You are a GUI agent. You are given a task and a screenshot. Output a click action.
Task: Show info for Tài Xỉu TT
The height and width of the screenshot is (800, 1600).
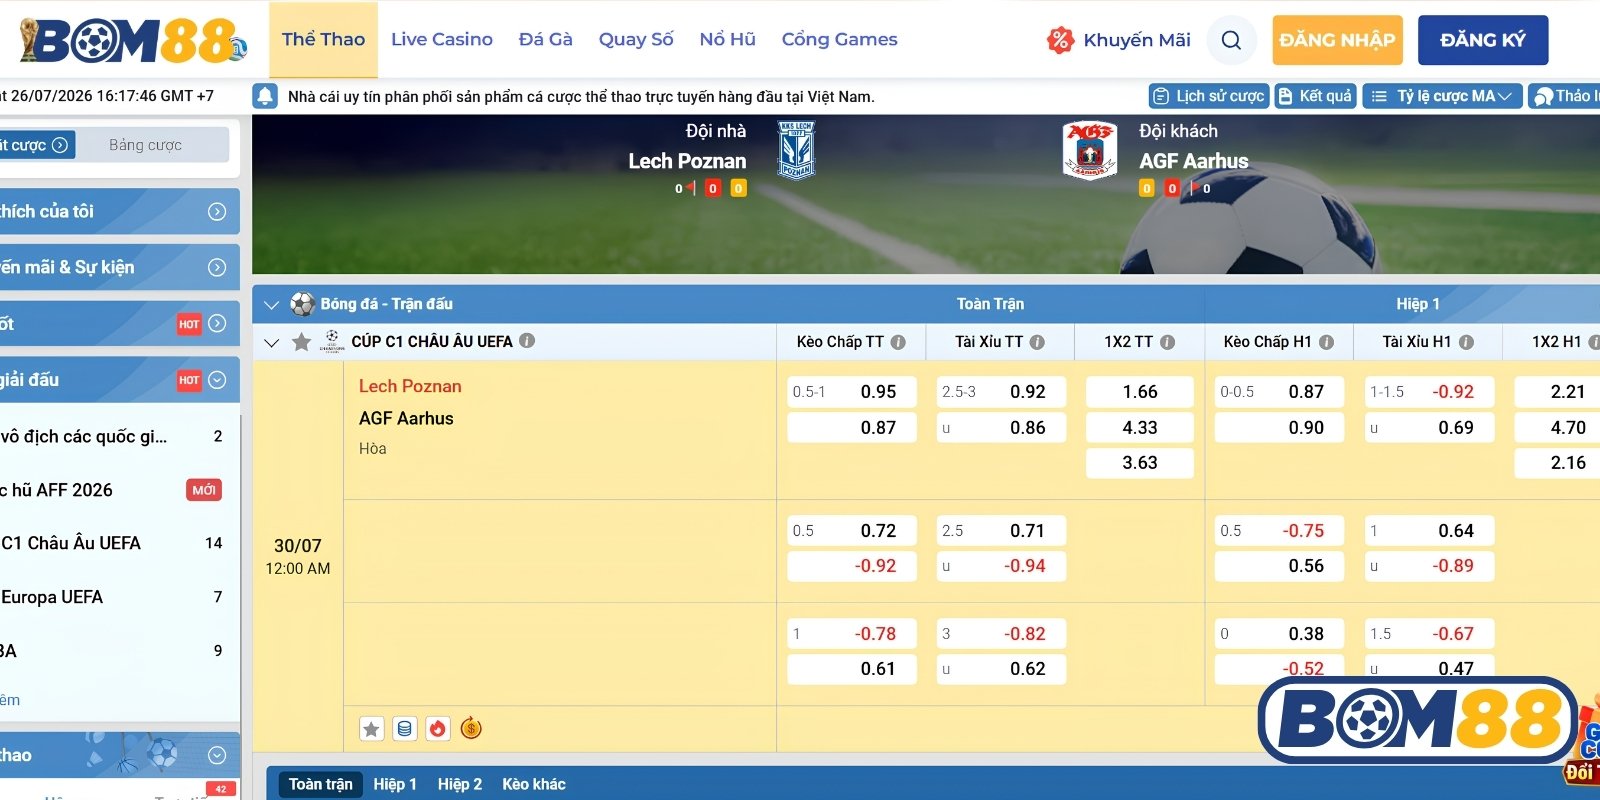[1037, 342]
